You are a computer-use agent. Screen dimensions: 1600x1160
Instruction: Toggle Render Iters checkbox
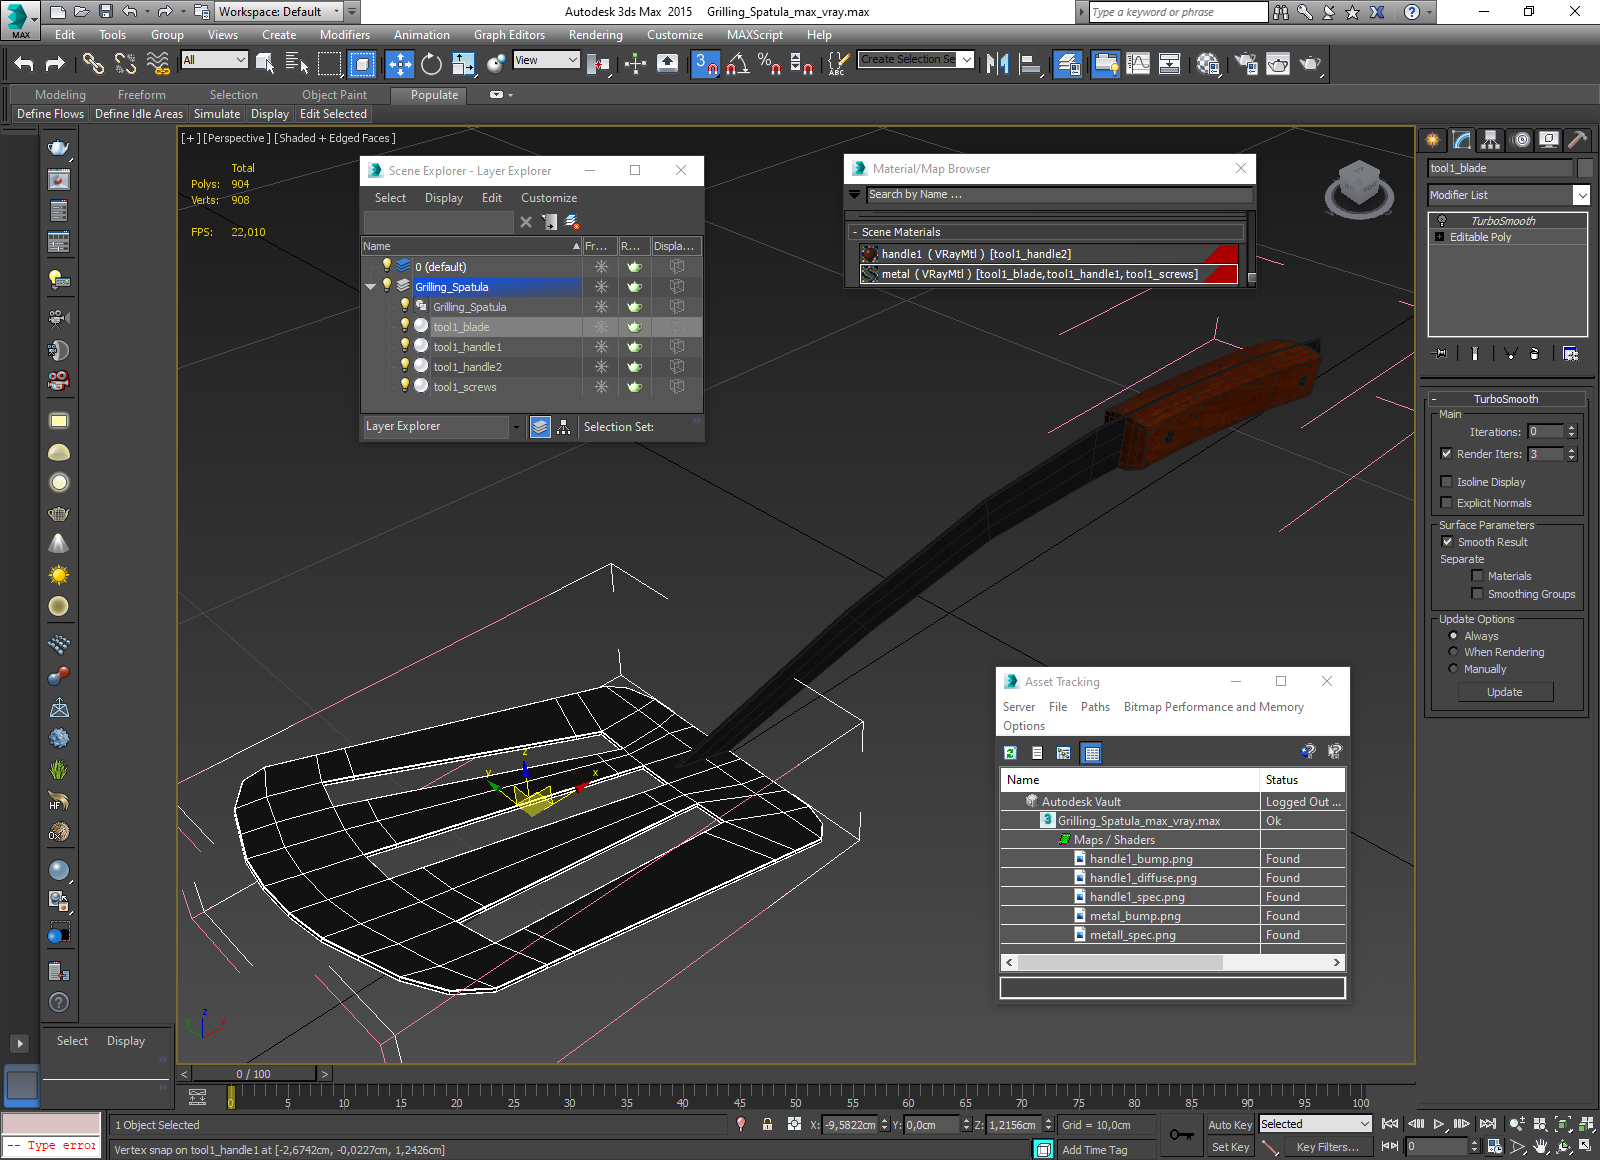click(x=1446, y=454)
